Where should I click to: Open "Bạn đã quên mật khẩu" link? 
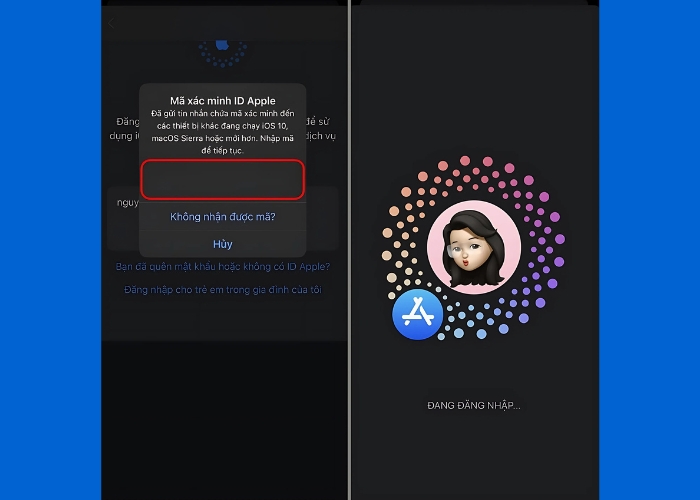pyautogui.click(x=223, y=267)
